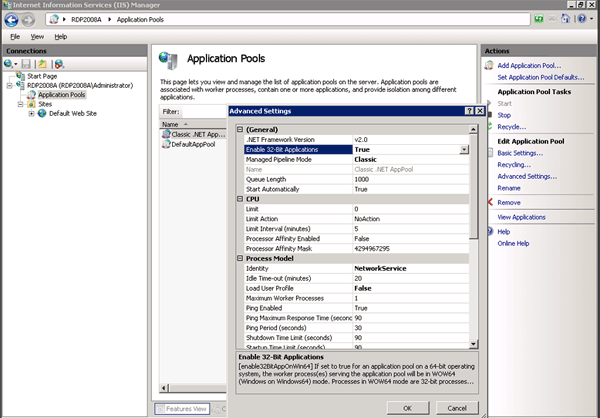The image size is (600, 418).
Task: Click Rename action link
Action: (509, 188)
